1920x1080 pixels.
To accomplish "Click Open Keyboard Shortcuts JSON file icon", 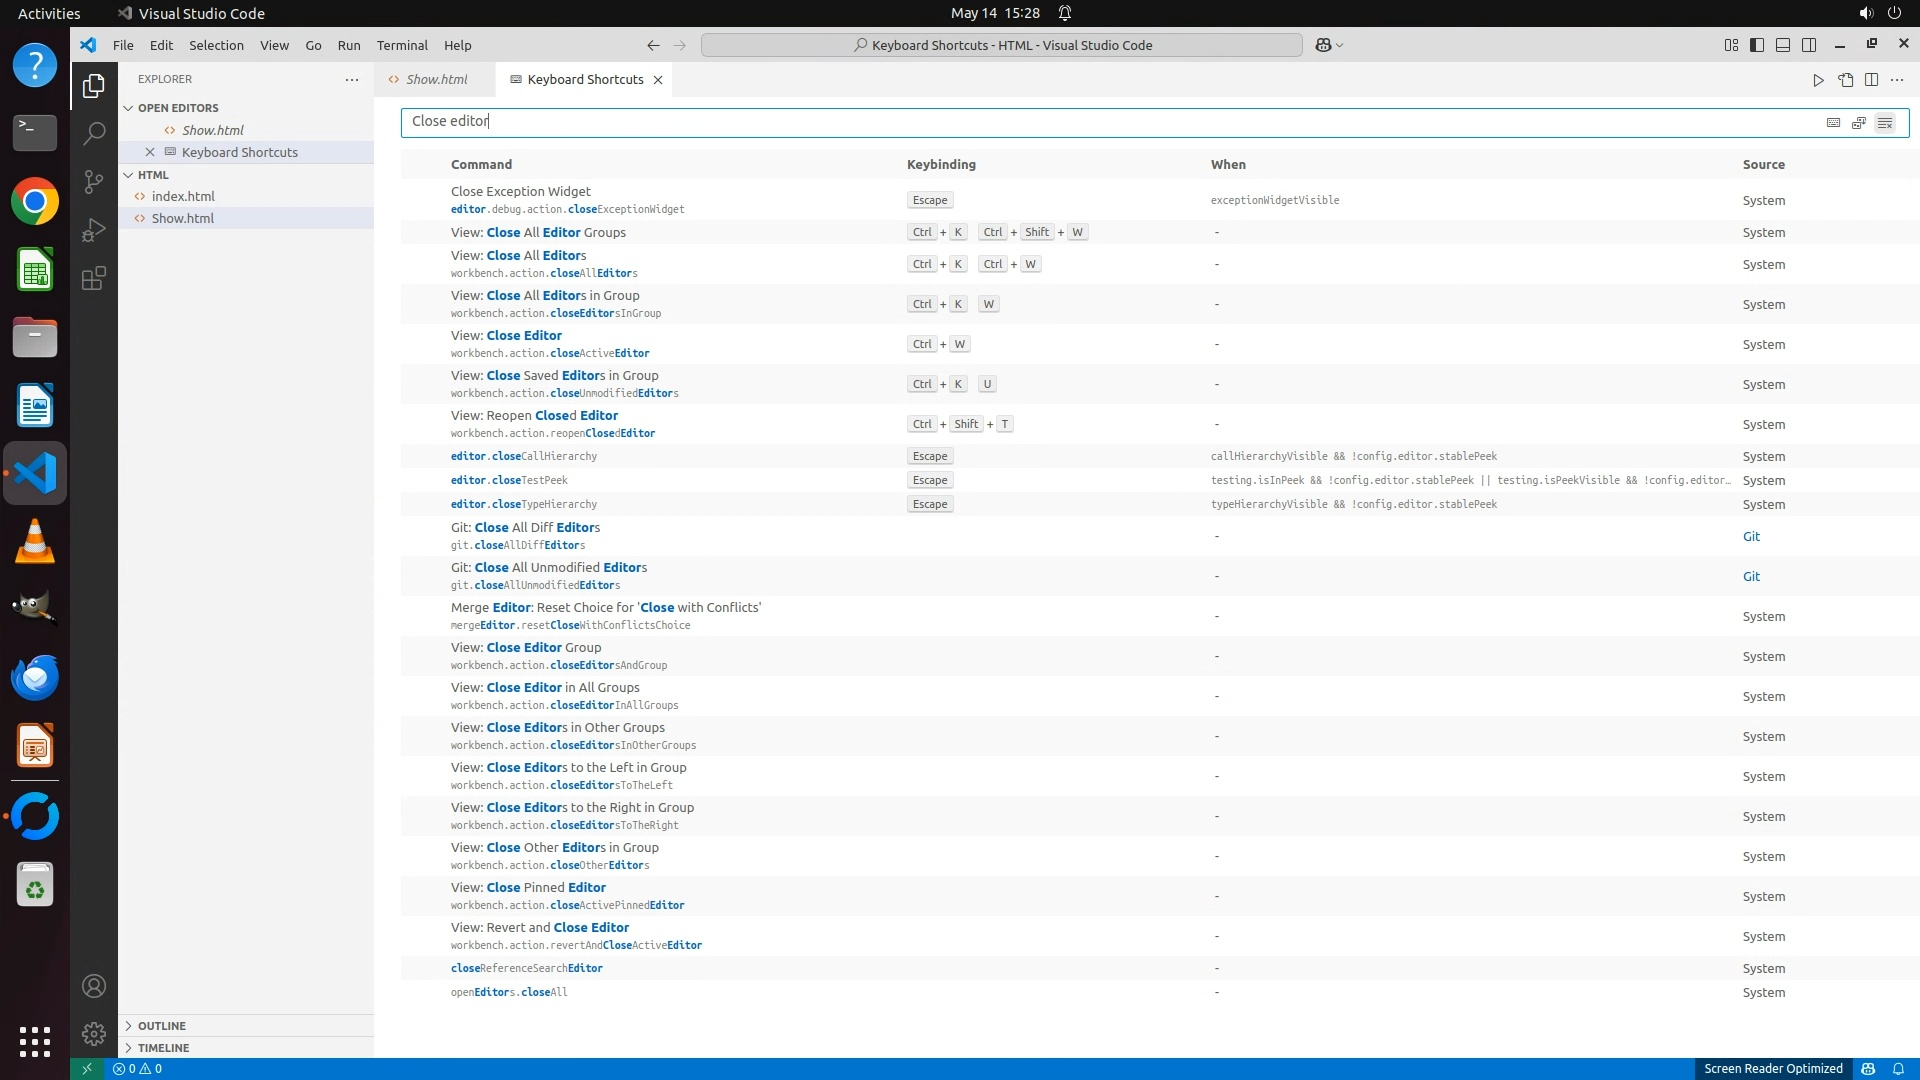I will click(x=1845, y=80).
